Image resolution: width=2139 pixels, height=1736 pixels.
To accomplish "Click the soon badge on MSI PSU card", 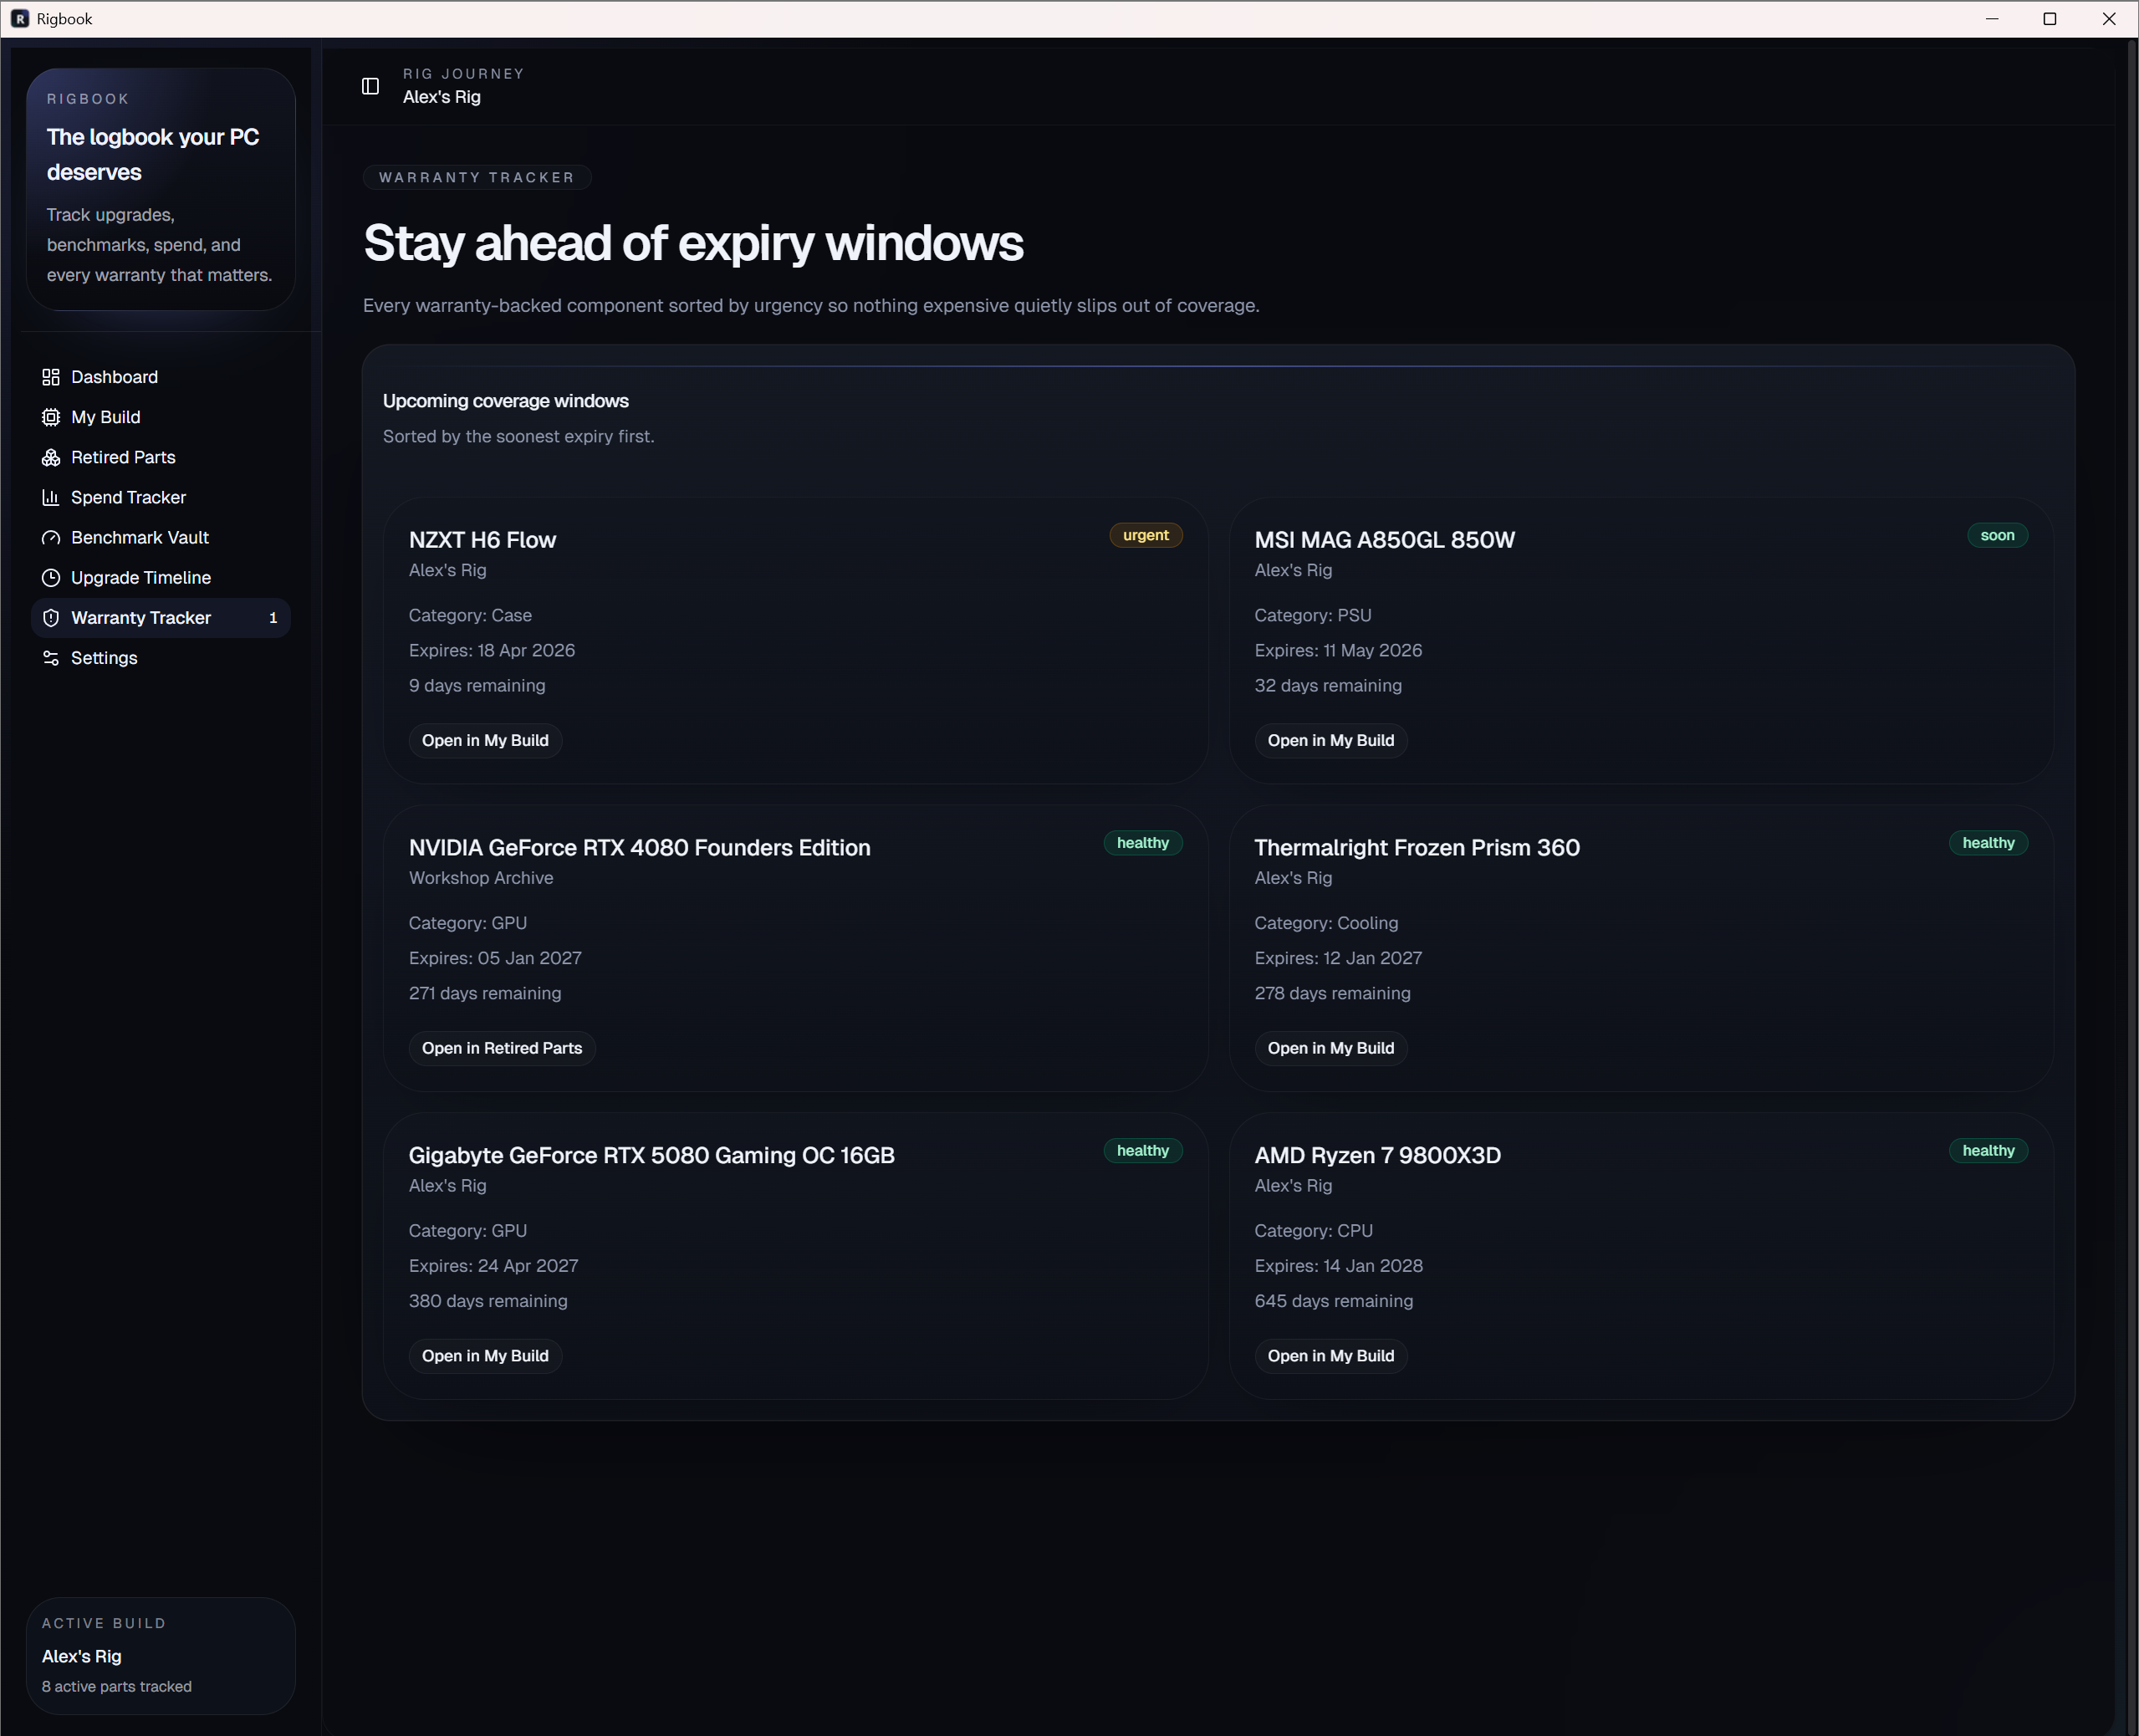I will 1996,535.
